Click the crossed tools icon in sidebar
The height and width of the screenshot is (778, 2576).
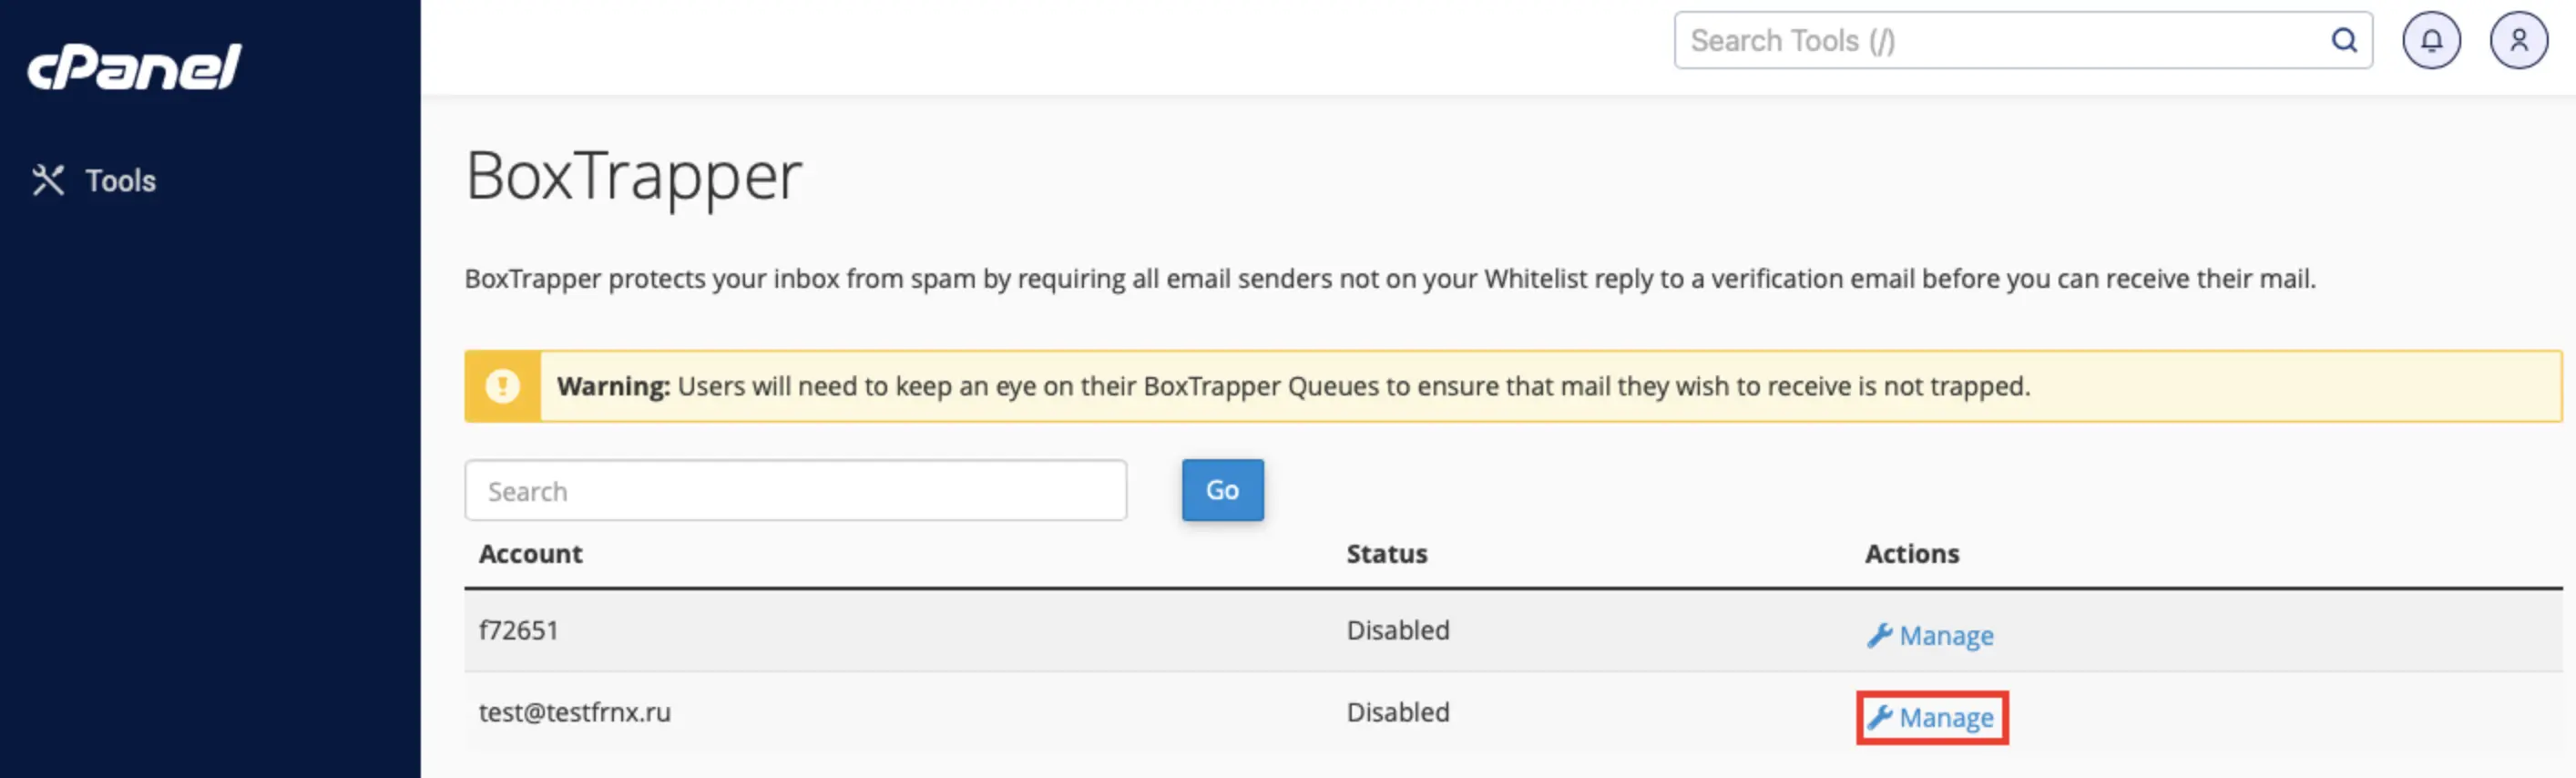click(48, 180)
